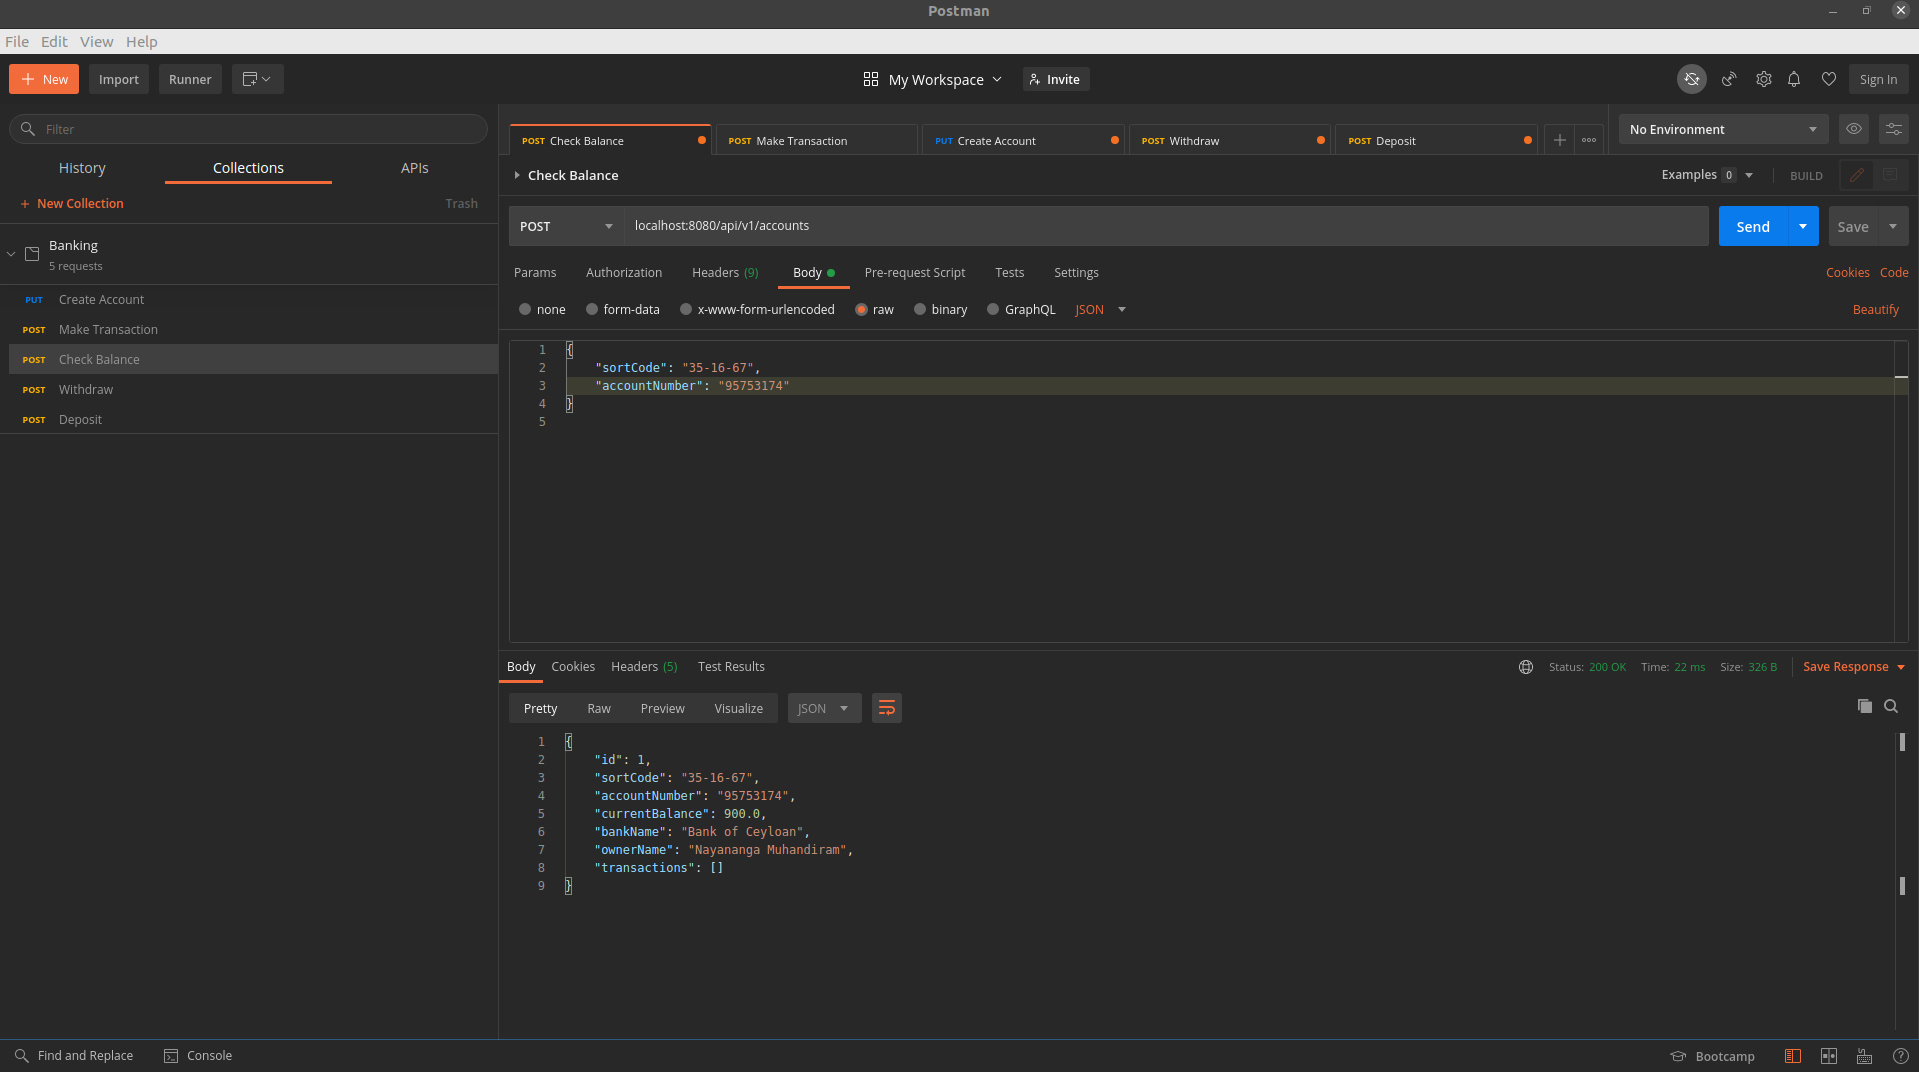Open the help question mark icon
1919x1072 pixels.
pyautogui.click(x=1901, y=1056)
